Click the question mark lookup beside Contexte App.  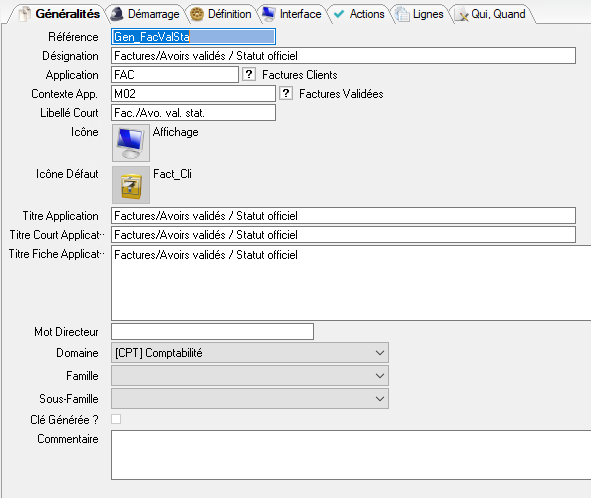(x=286, y=93)
